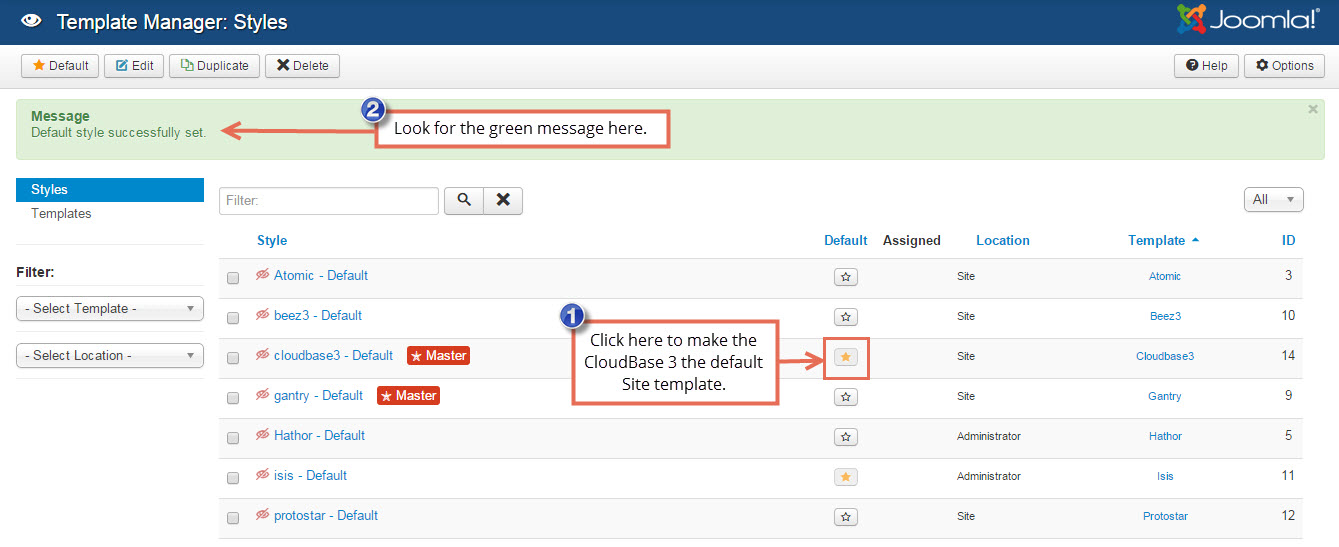Click the Duplicate toolbar button
The width and height of the screenshot is (1339, 547).
(x=214, y=66)
